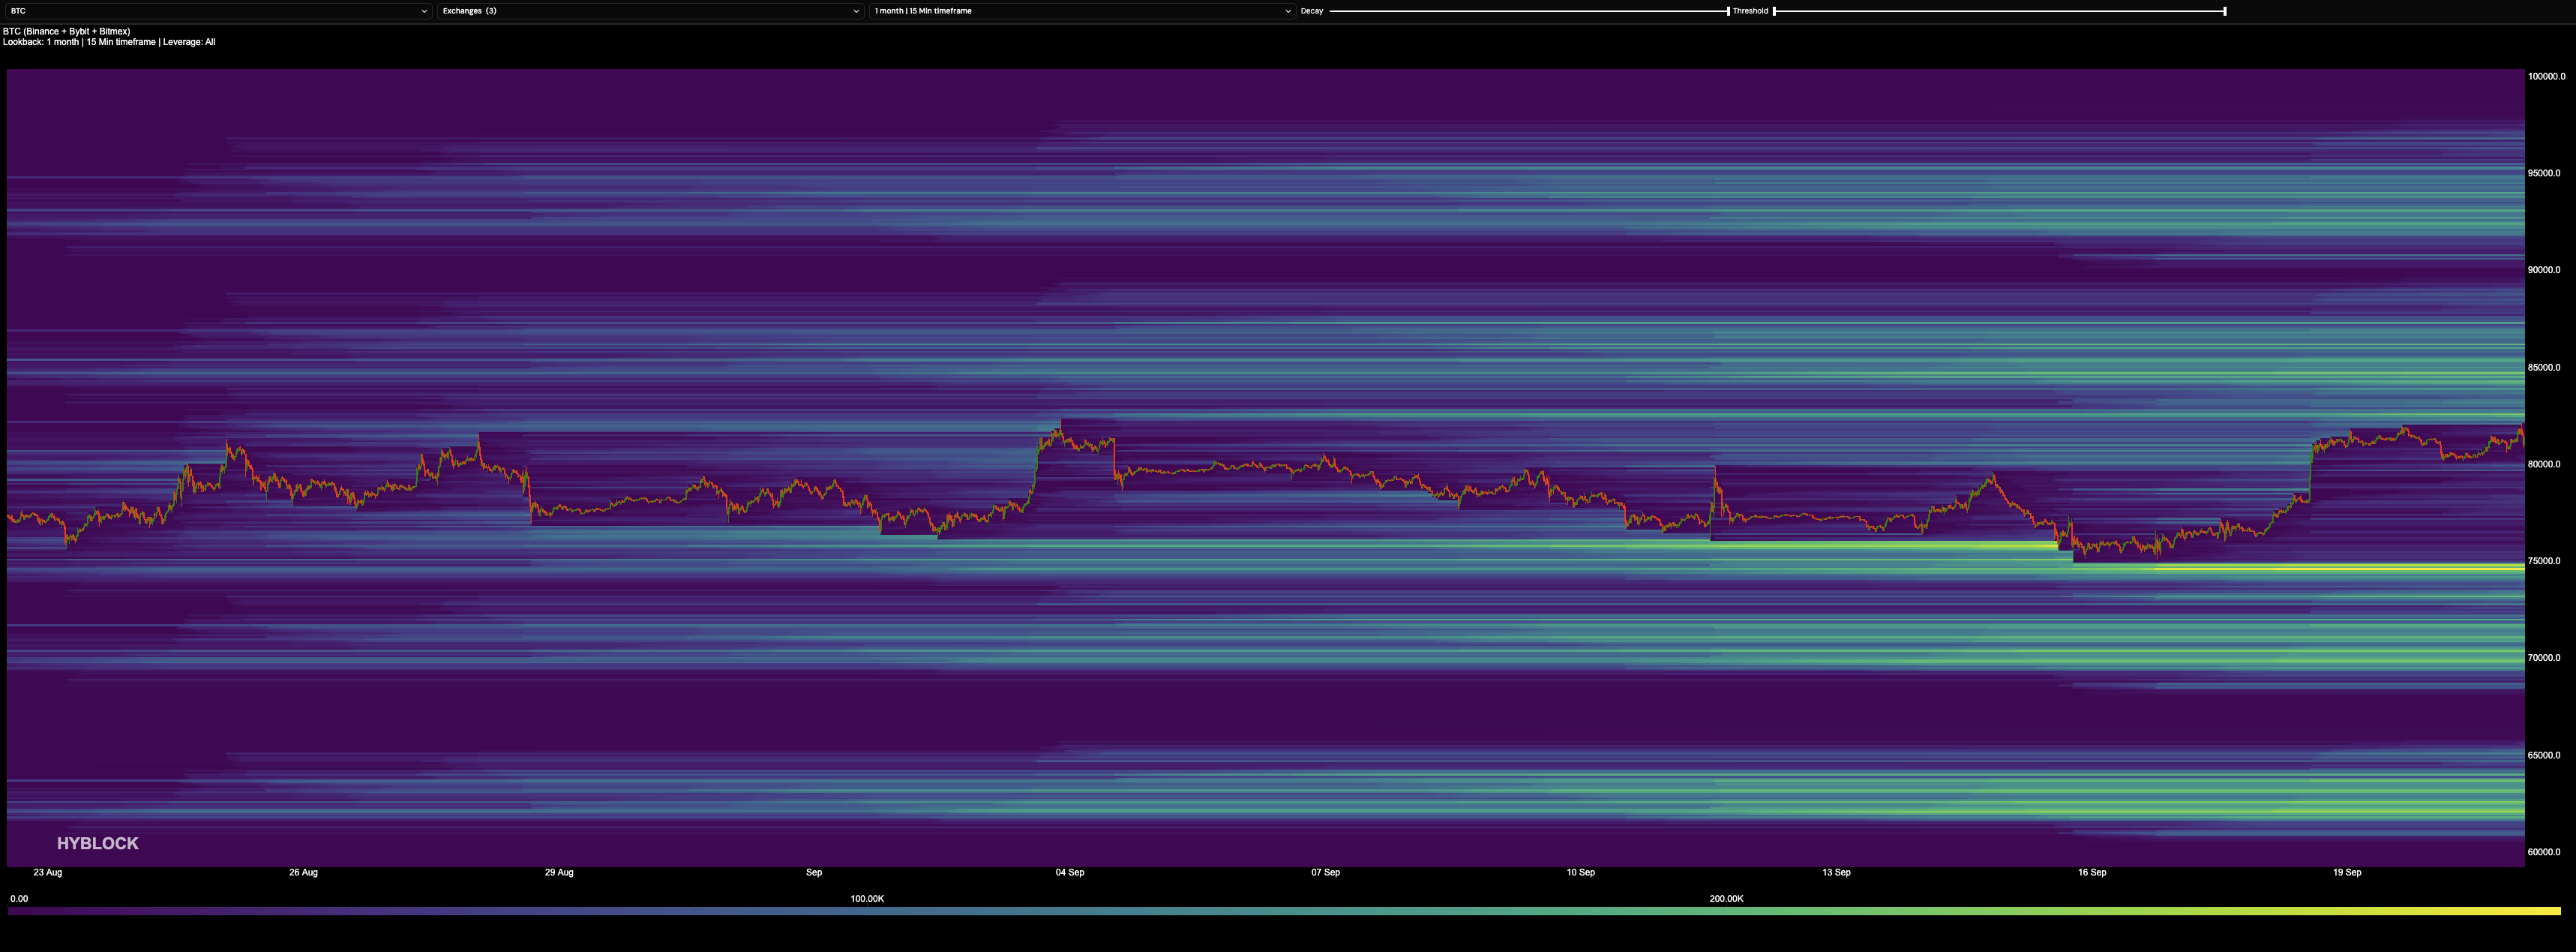Click the Sep date label
This screenshot has height=952, width=2576.
point(814,872)
